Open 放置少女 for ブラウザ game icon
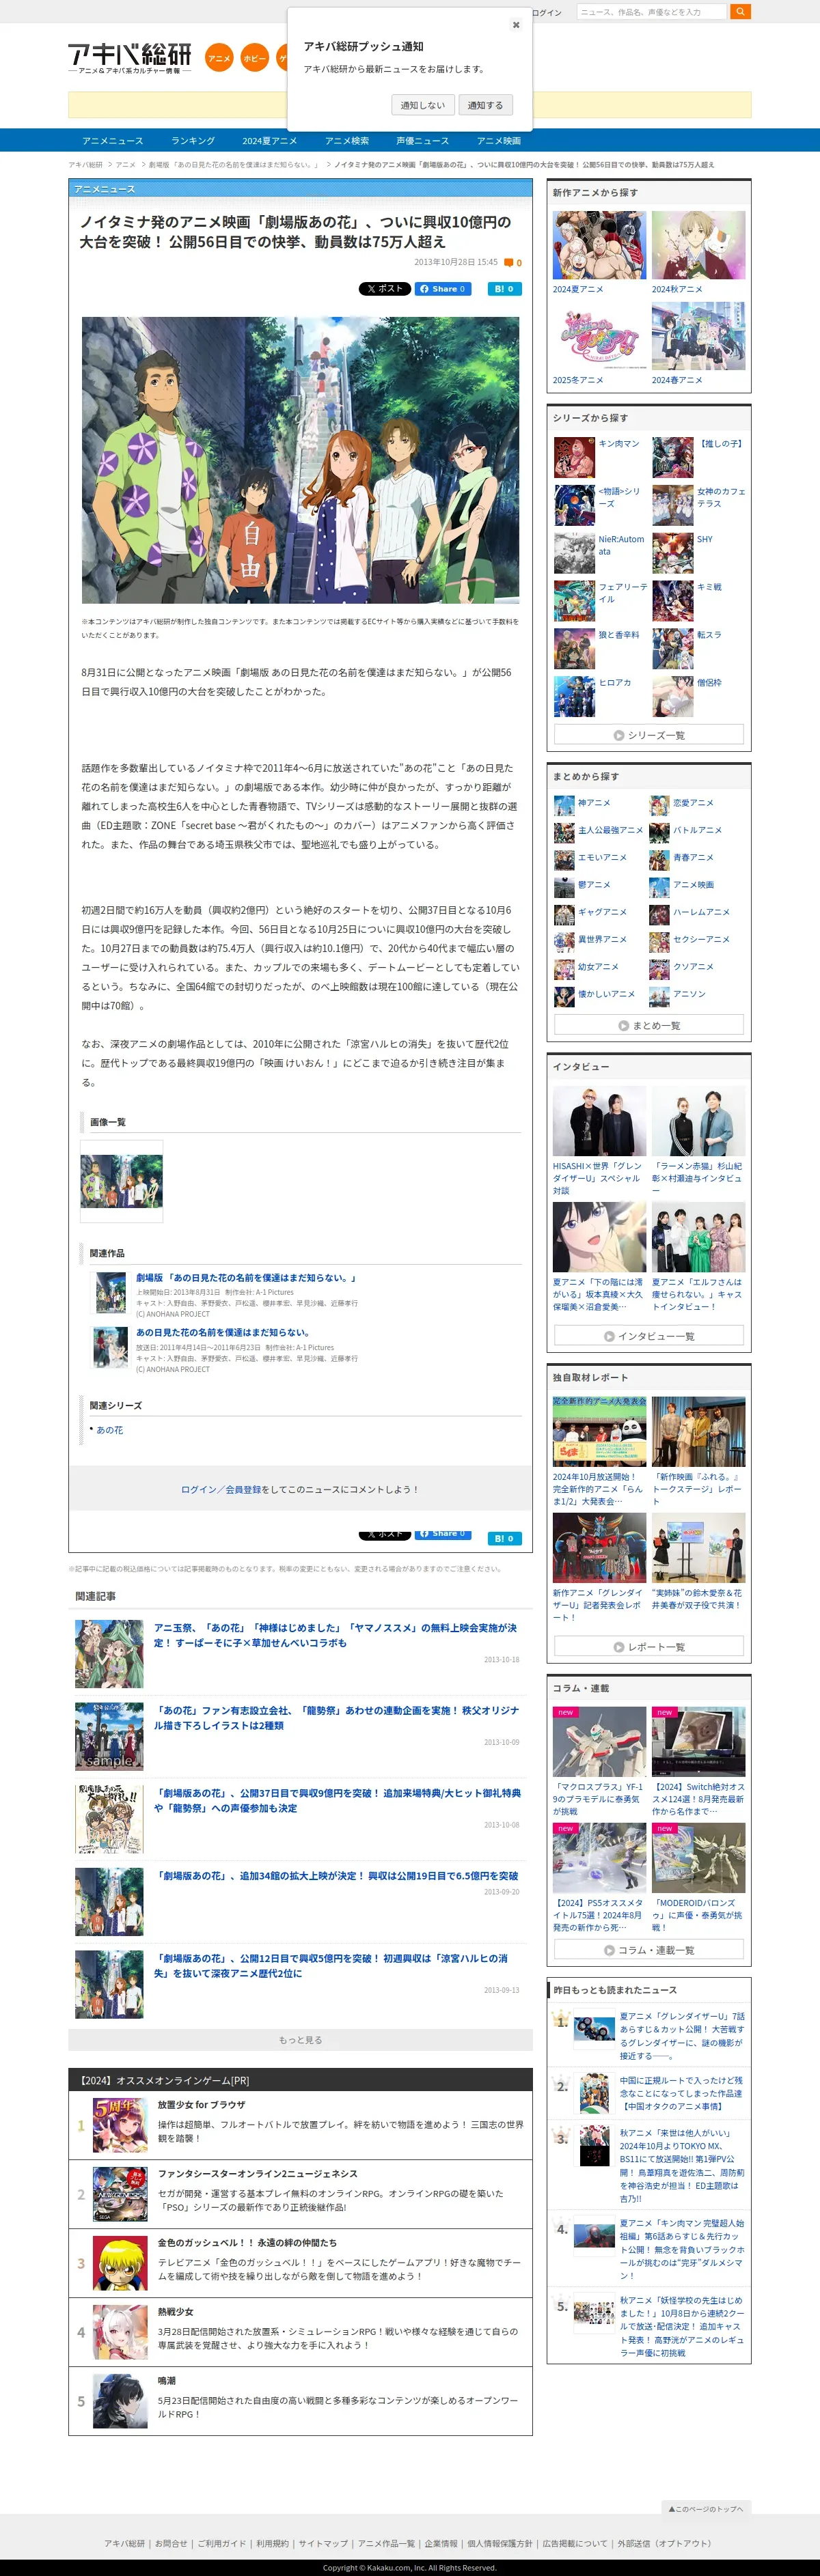The width and height of the screenshot is (820, 2576). [120, 2125]
